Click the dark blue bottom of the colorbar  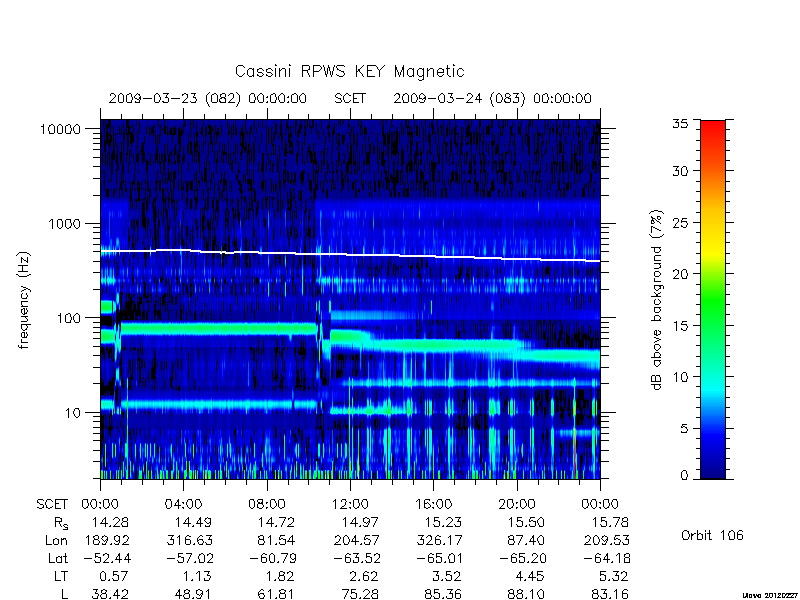coord(713,472)
